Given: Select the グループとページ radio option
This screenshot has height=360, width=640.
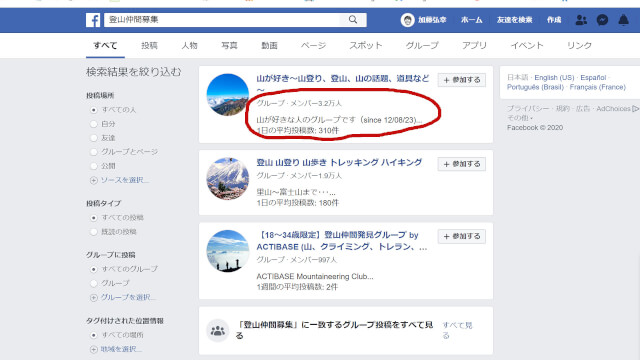Looking at the screenshot, I should pyautogui.click(x=93, y=152).
